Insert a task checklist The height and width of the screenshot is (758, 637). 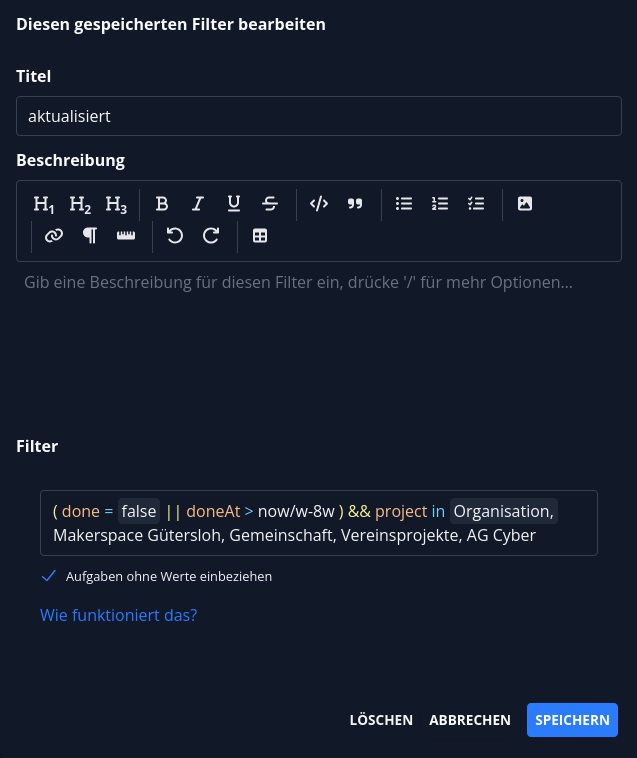point(476,204)
